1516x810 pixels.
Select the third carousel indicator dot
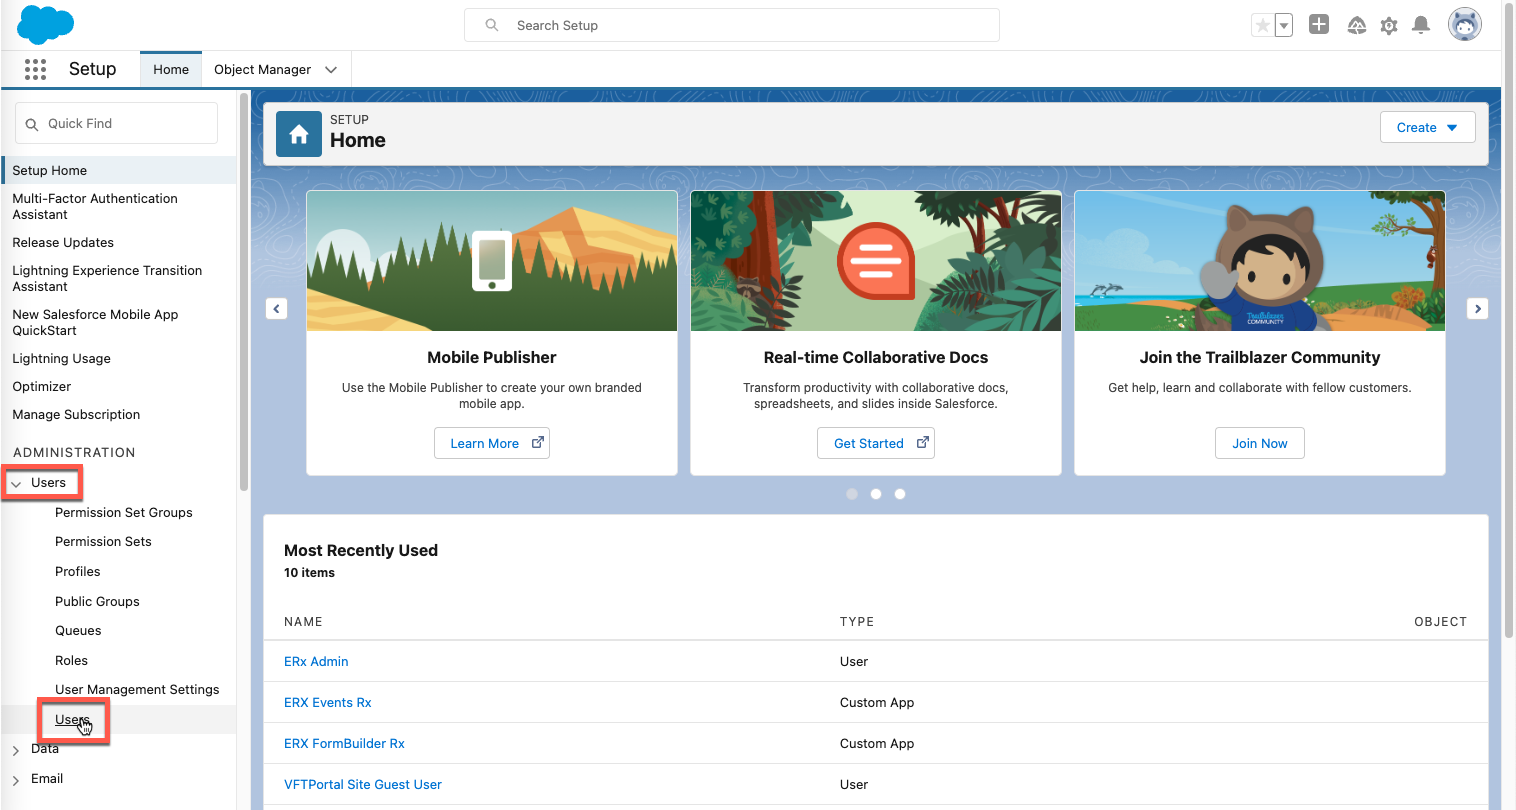(x=900, y=494)
